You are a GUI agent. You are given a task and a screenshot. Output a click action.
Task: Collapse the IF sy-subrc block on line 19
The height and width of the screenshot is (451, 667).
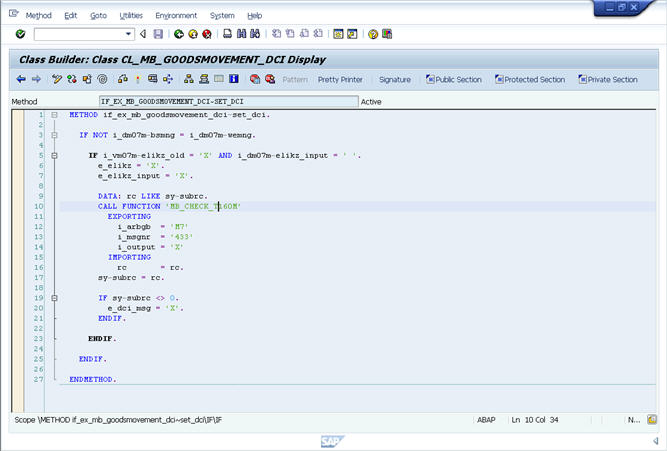54,298
